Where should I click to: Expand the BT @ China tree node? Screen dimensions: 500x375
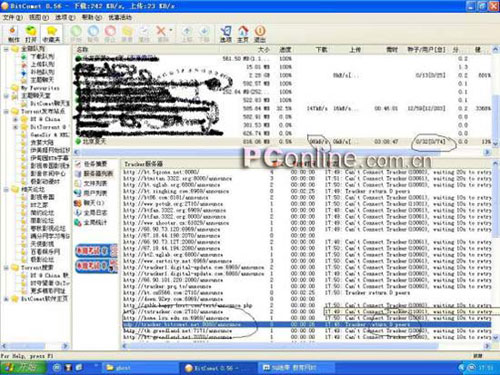15,119
